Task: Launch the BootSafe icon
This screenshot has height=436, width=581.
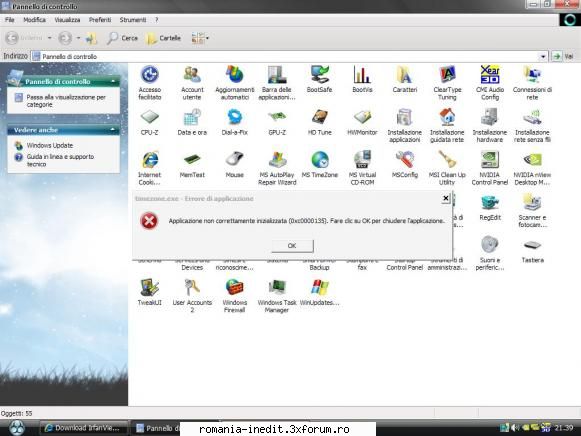Action: click(x=319, y=79)
